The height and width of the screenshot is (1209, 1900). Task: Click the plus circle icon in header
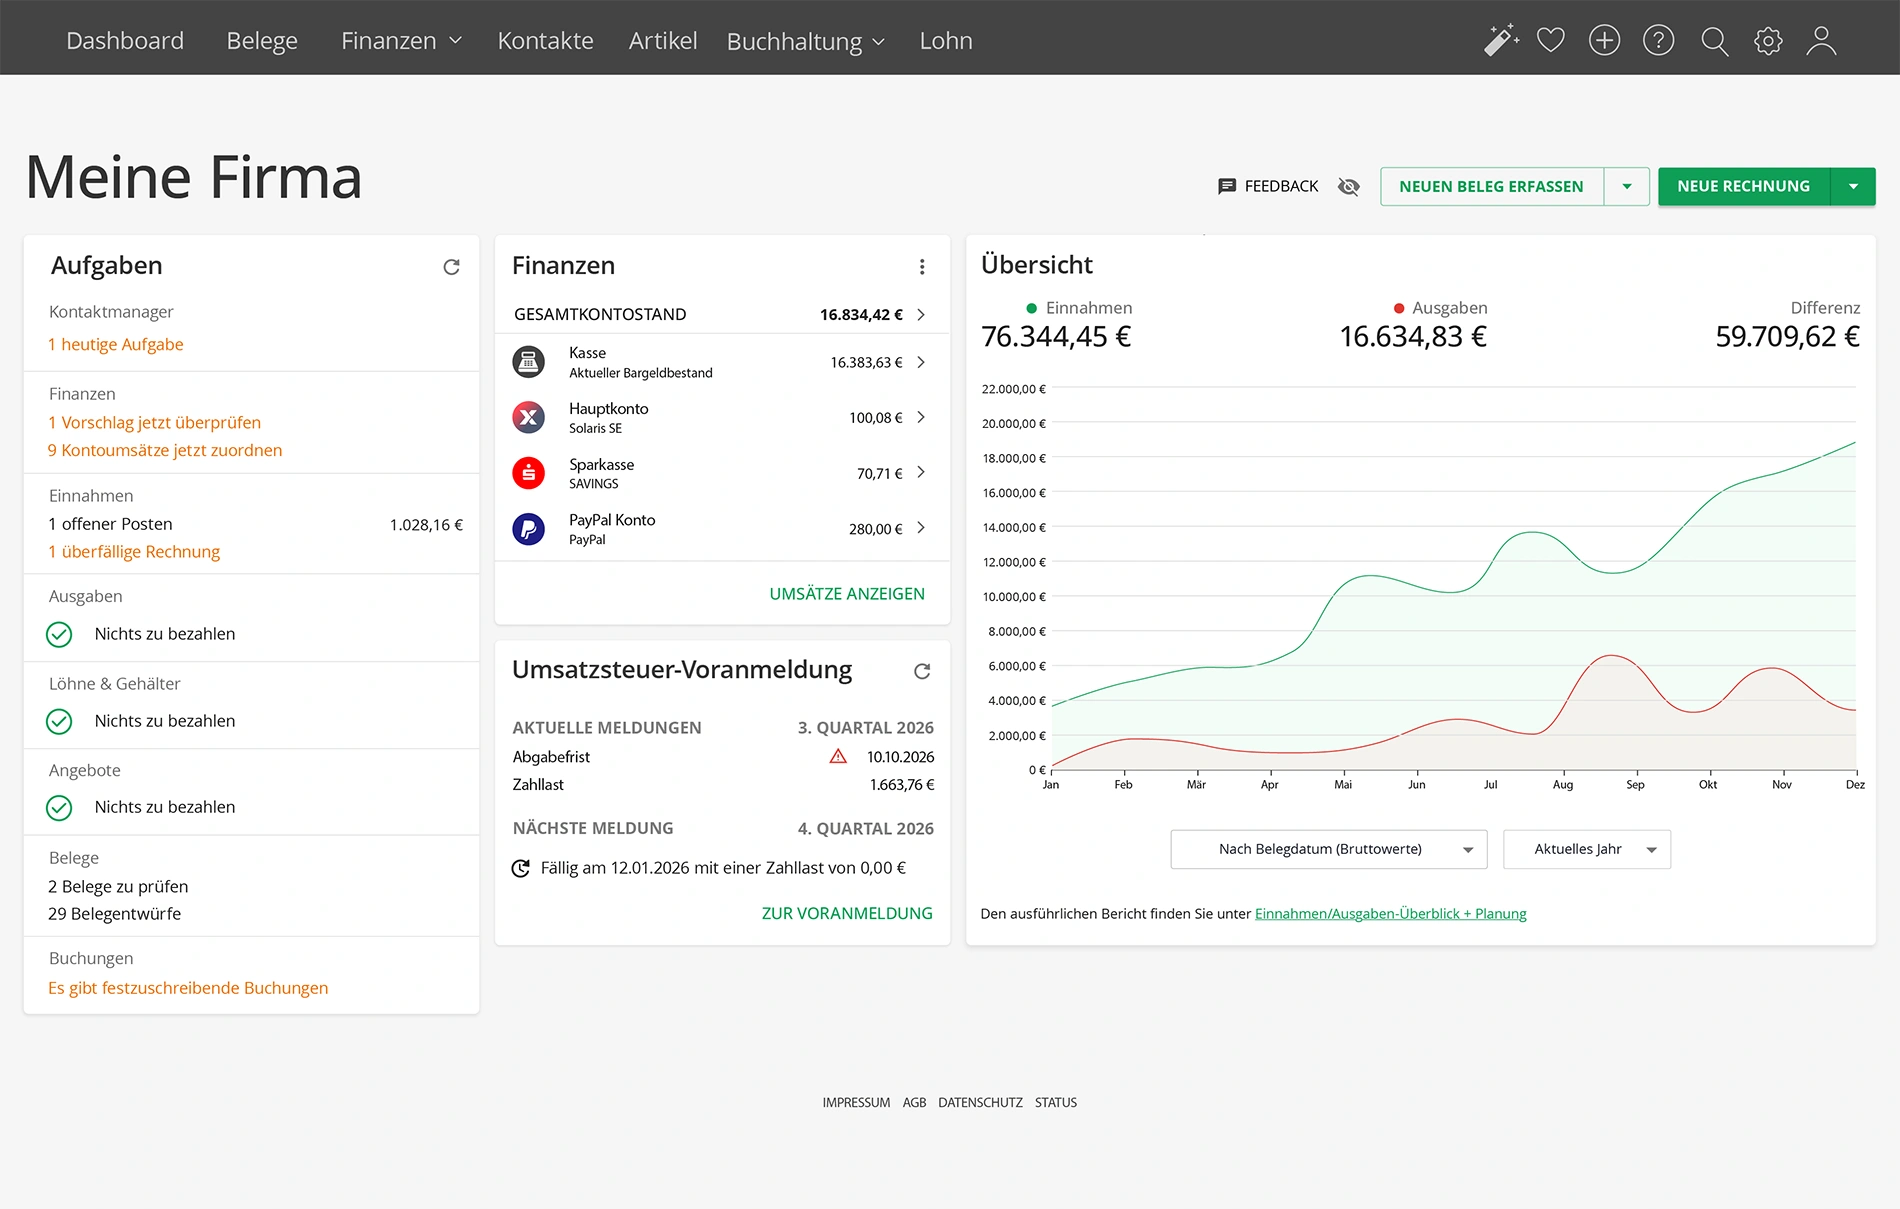point(1604,40)
